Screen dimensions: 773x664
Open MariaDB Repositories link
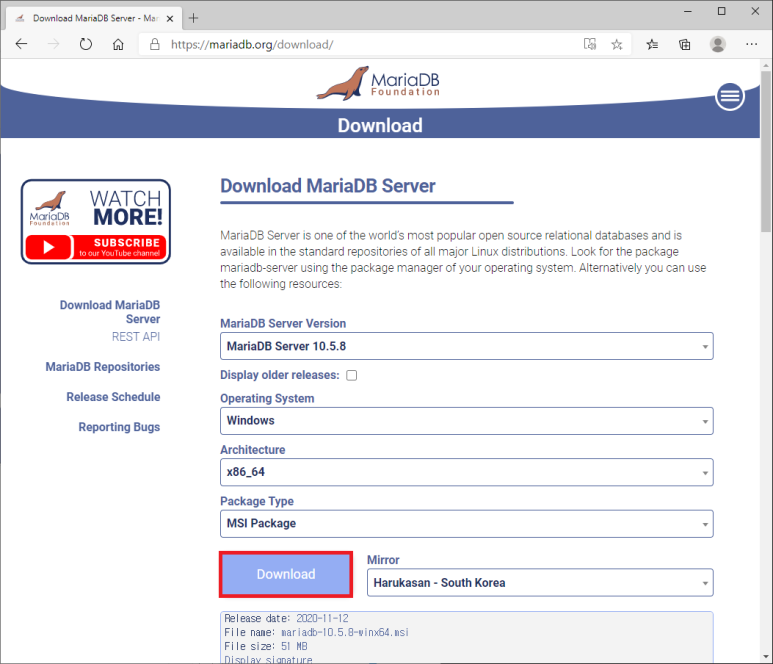(x=103, y=367)
